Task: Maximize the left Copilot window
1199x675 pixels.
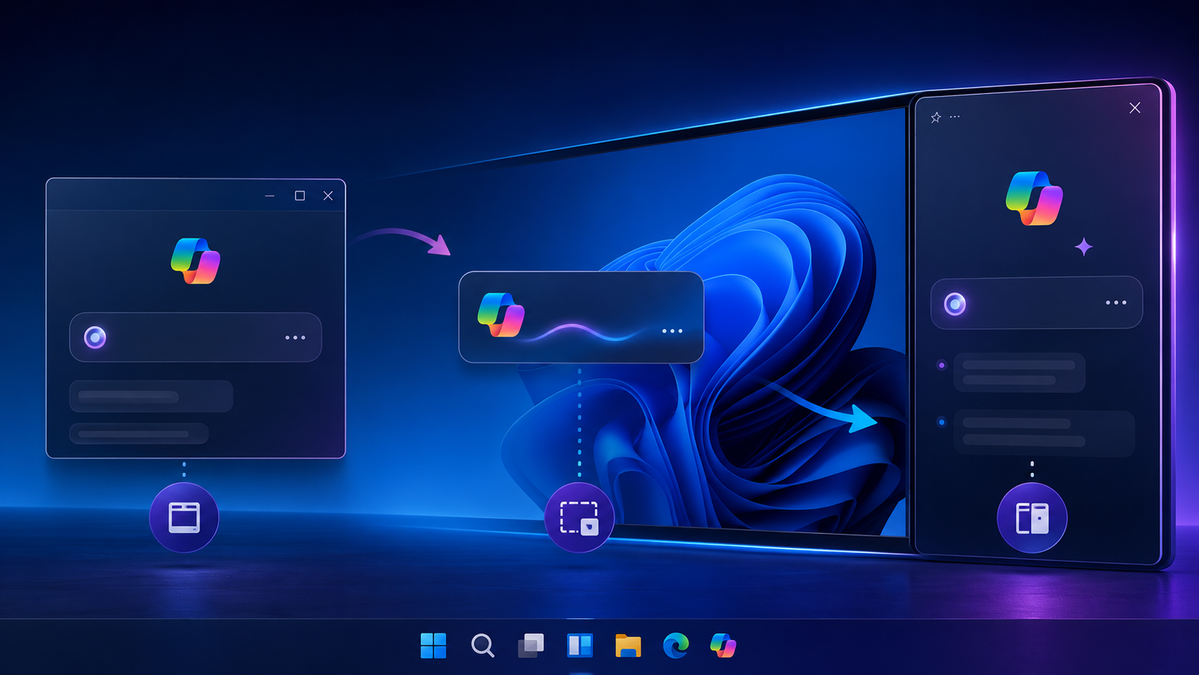Action: coord(300,196)
